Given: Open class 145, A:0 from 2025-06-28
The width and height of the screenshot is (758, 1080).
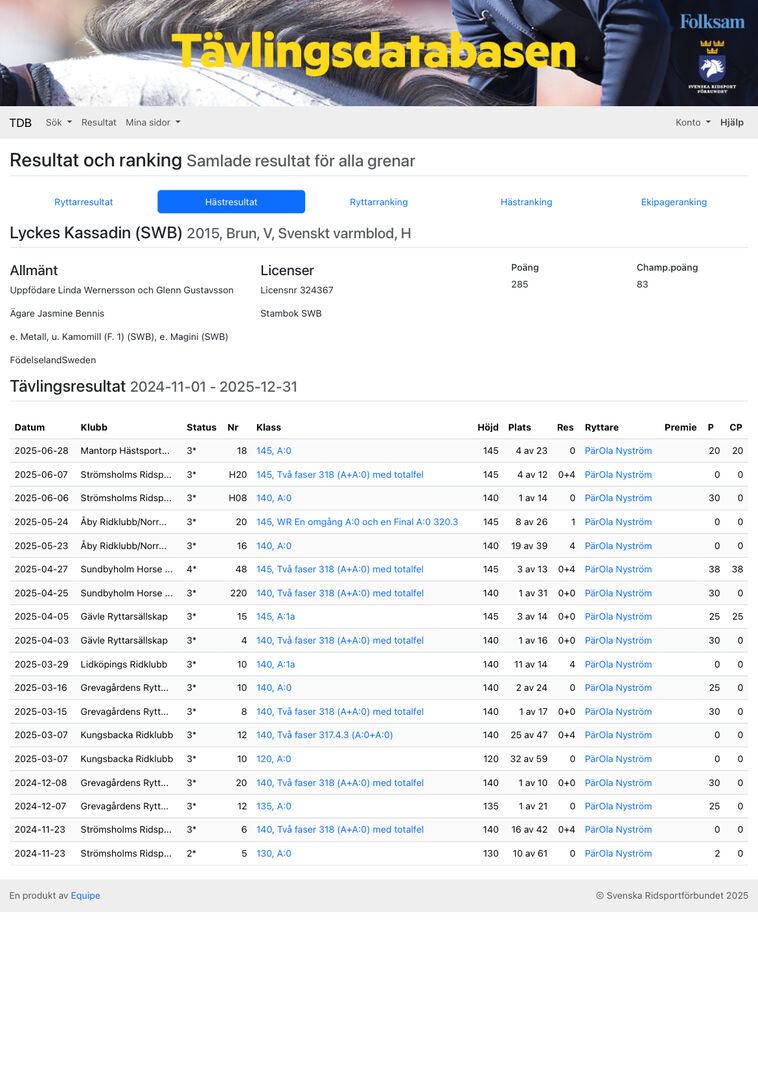Looking at the screenshot, I should (x=274, y=451).
